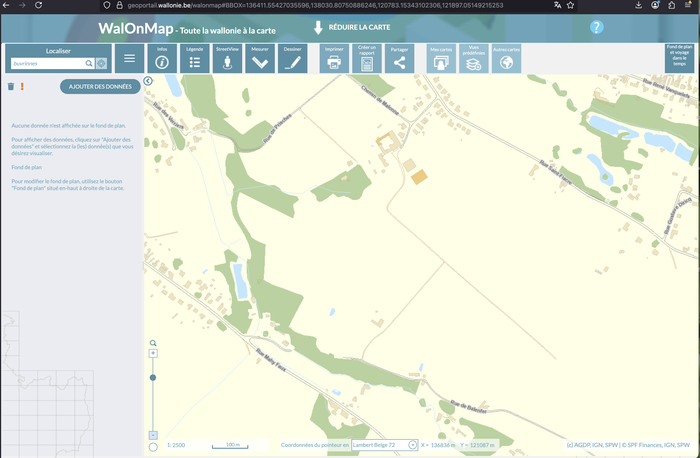
Task: Open the Dessiner drawing tool
Action: click(292, 58)
